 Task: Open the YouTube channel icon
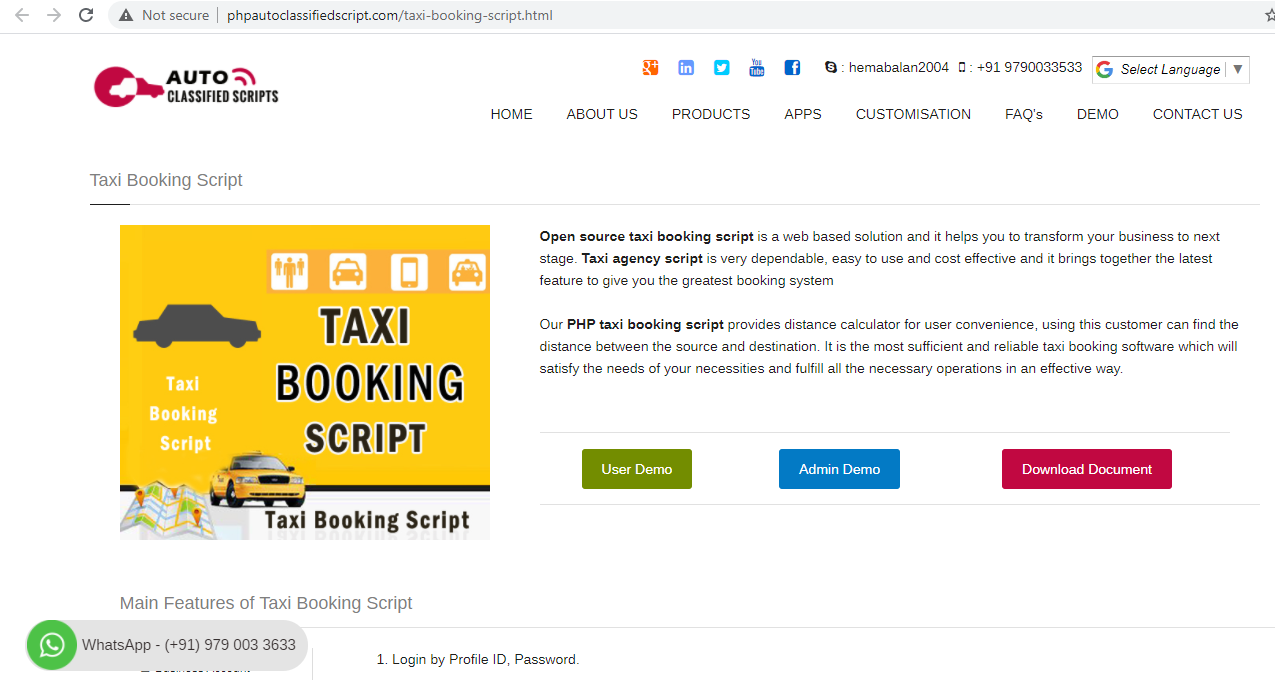(756, 67)
